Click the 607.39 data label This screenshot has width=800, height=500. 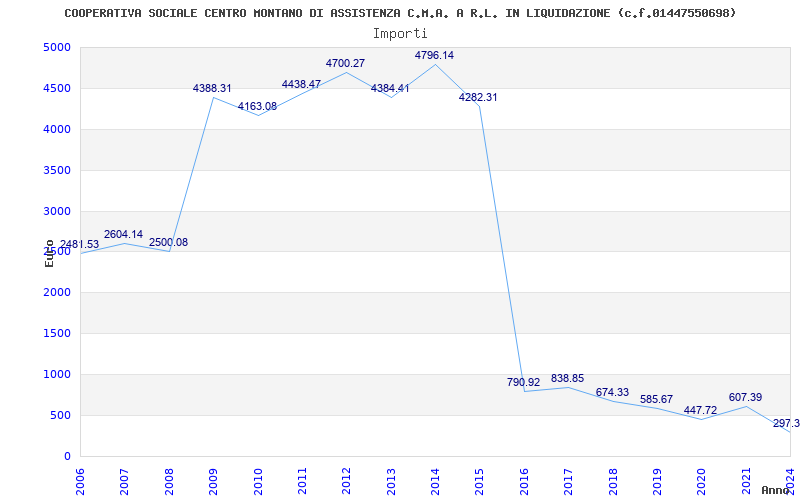point(745,397)
